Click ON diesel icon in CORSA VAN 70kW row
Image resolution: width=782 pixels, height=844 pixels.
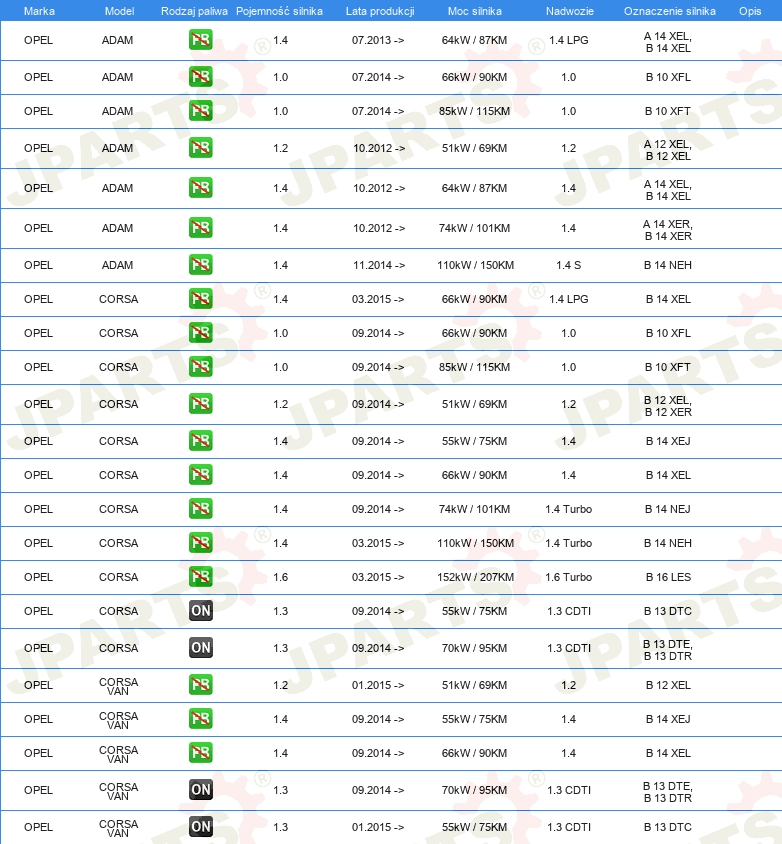tap(201, 790)
